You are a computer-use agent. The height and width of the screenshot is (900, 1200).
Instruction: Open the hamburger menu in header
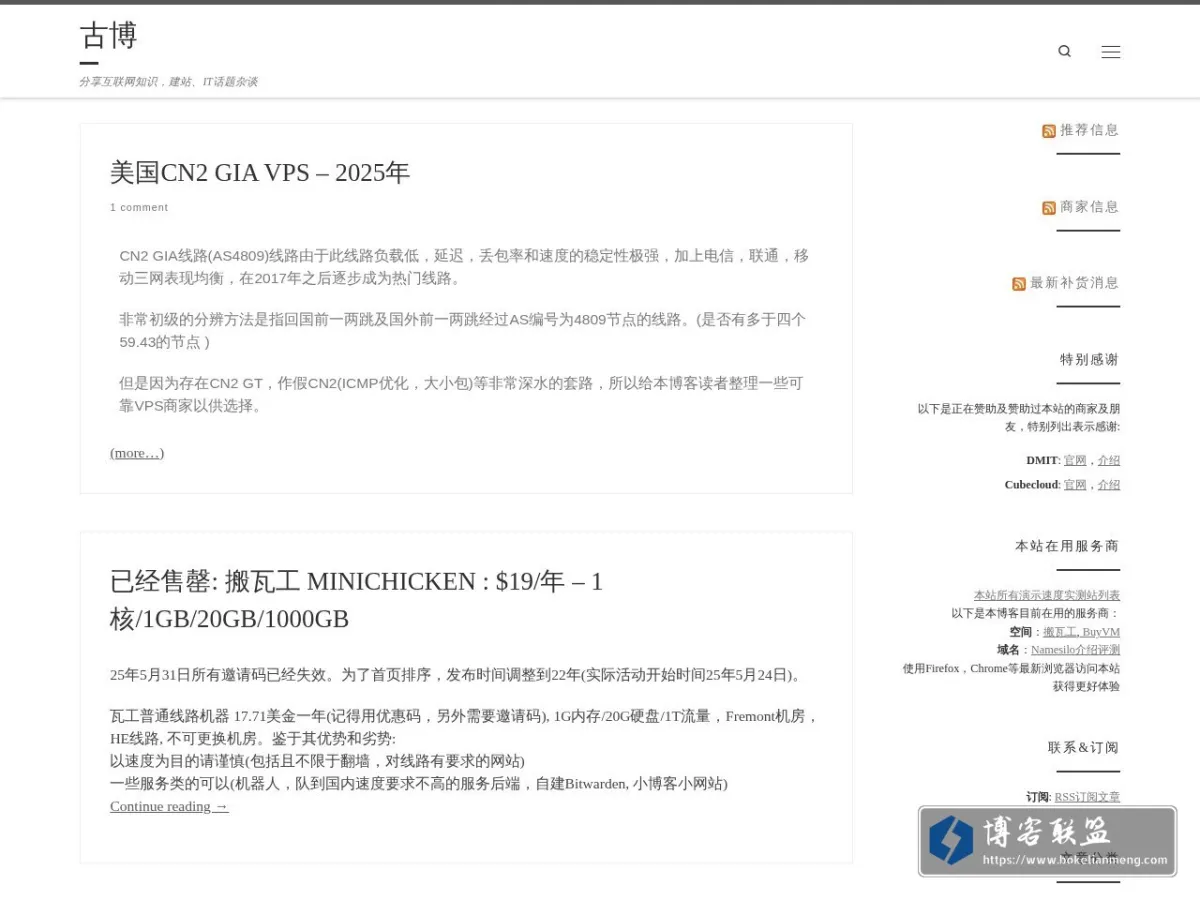click(1110, 52)
